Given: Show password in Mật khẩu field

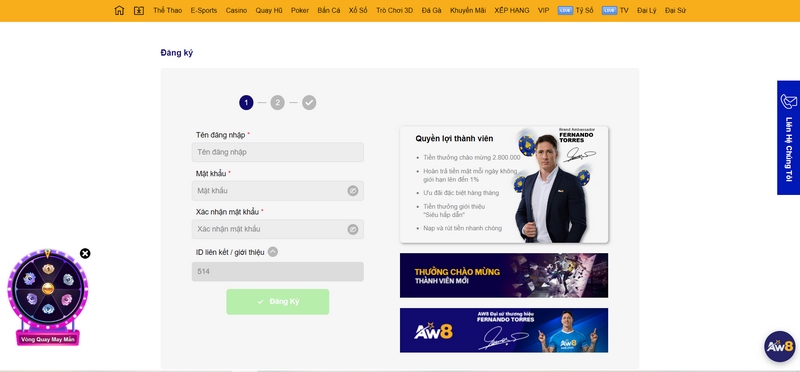Looking at the screenshot, I should [x=353, y=191].
